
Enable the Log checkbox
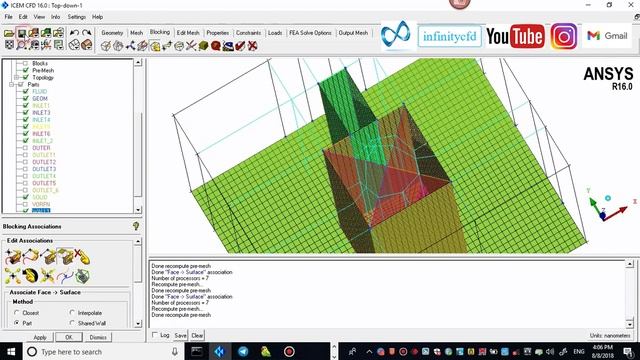point(155,335)
